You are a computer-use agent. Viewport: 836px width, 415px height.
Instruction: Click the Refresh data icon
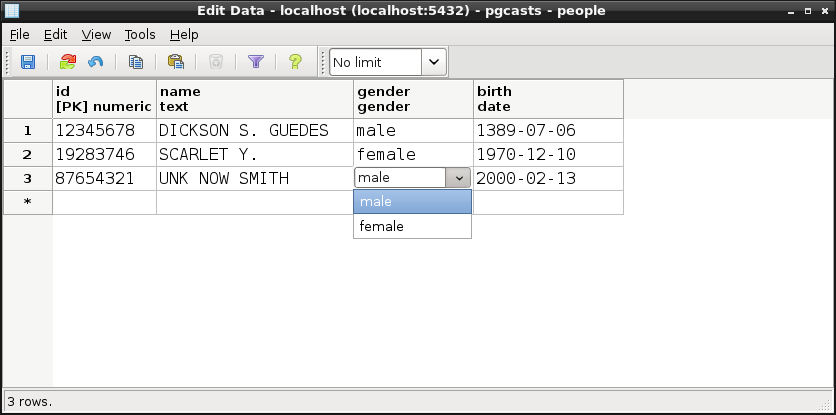[x=68, y=62]
